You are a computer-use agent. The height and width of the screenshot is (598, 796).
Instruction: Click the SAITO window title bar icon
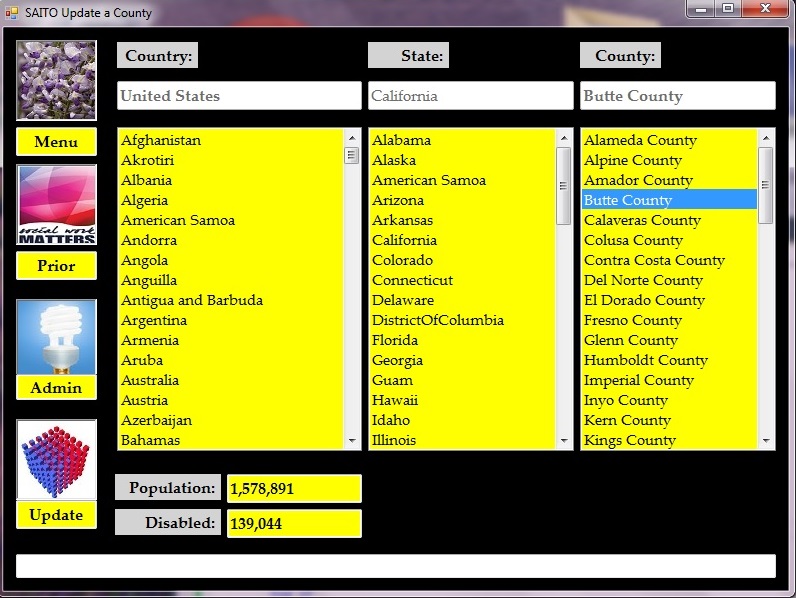[x=12, y=13]
